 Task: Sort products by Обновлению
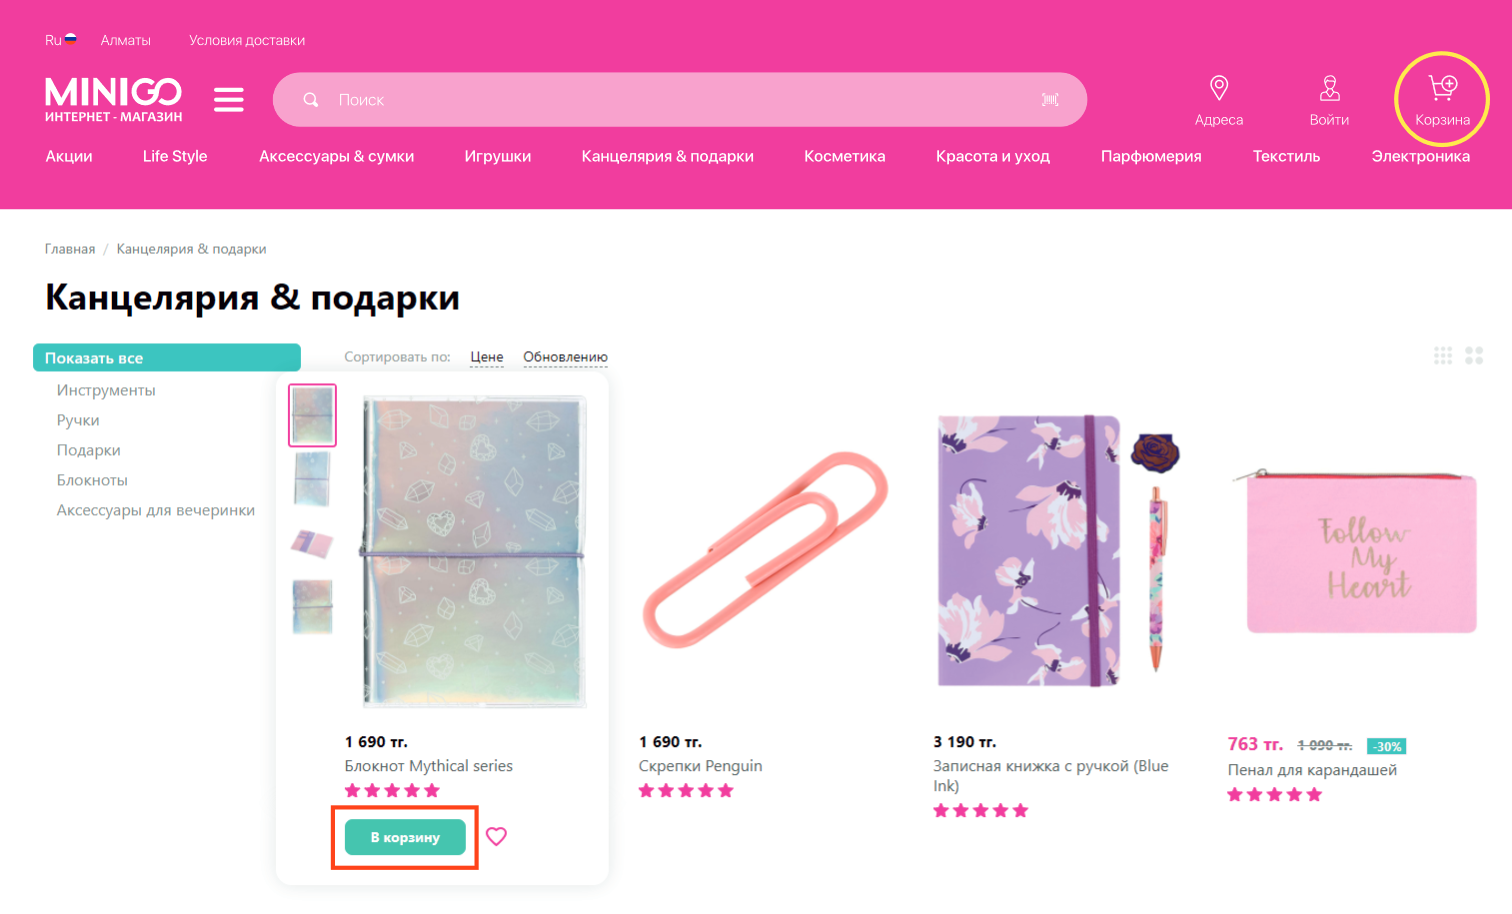565,357
